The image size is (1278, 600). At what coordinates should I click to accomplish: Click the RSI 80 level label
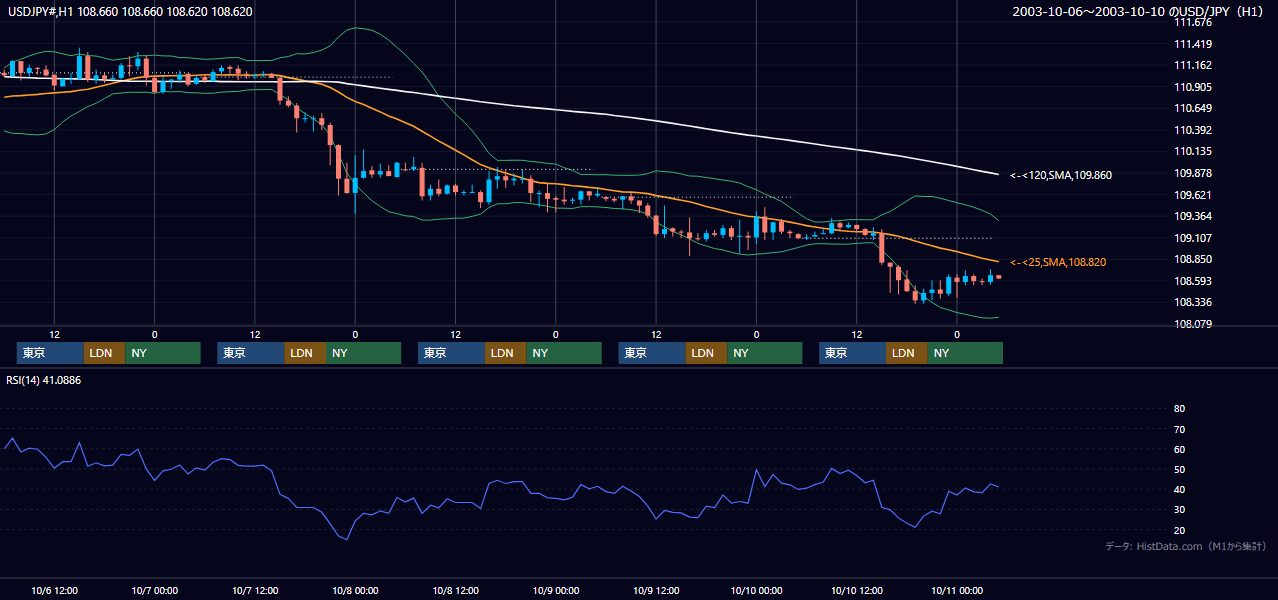(1179, 409)
